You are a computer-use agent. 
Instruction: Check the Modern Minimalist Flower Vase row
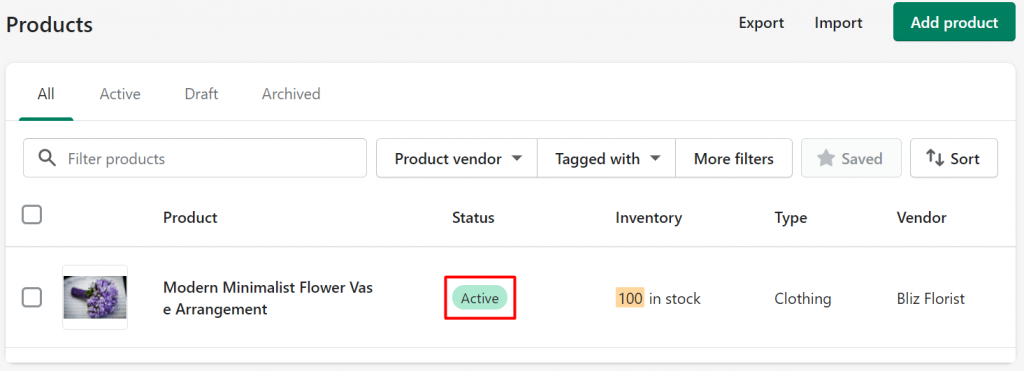(x=32, y=297)
